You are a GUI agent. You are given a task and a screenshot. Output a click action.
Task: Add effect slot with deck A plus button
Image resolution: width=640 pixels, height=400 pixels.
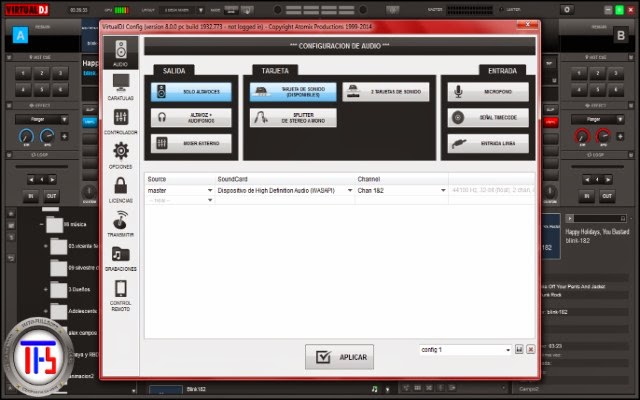click(64, 136)
